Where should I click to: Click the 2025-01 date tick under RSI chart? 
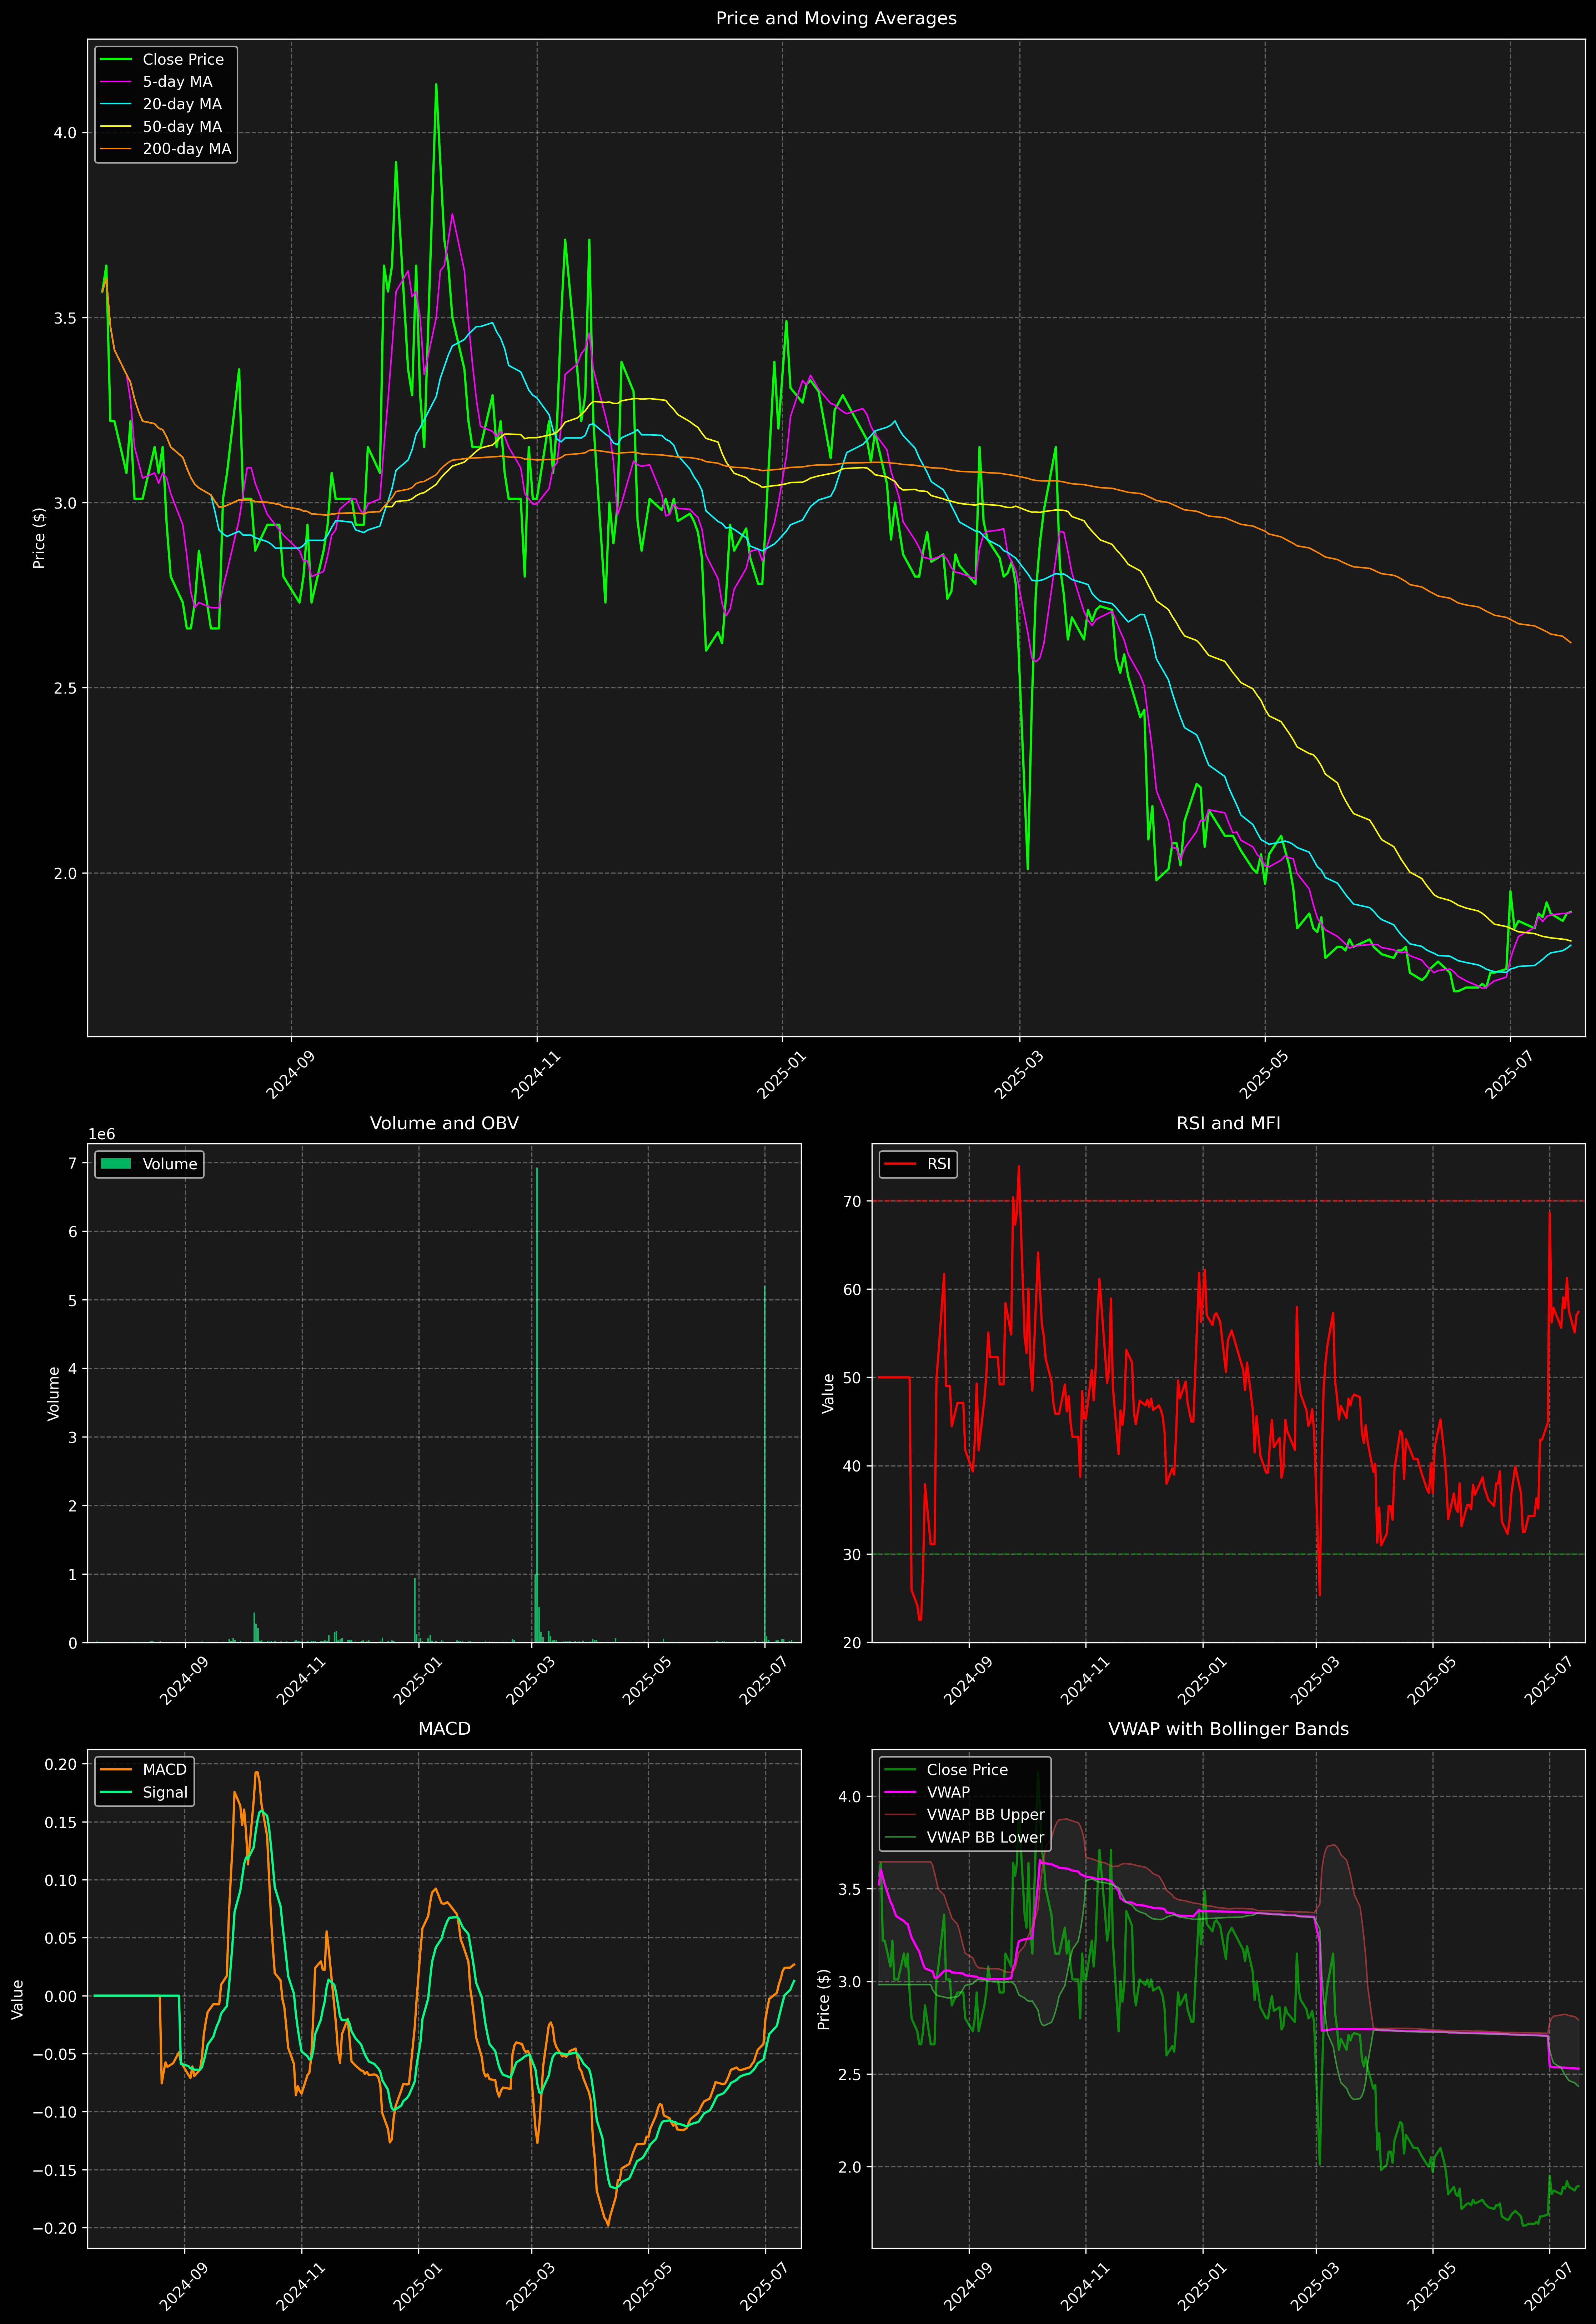tap(1201, 1682)
